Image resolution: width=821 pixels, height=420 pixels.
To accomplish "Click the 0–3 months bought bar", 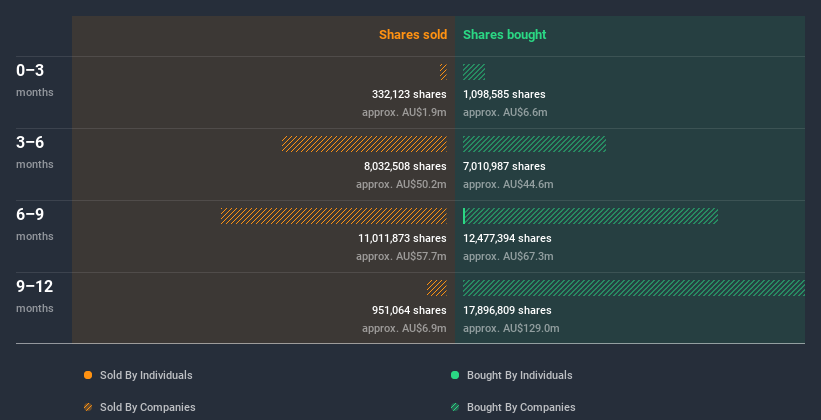I will [474, 72].
